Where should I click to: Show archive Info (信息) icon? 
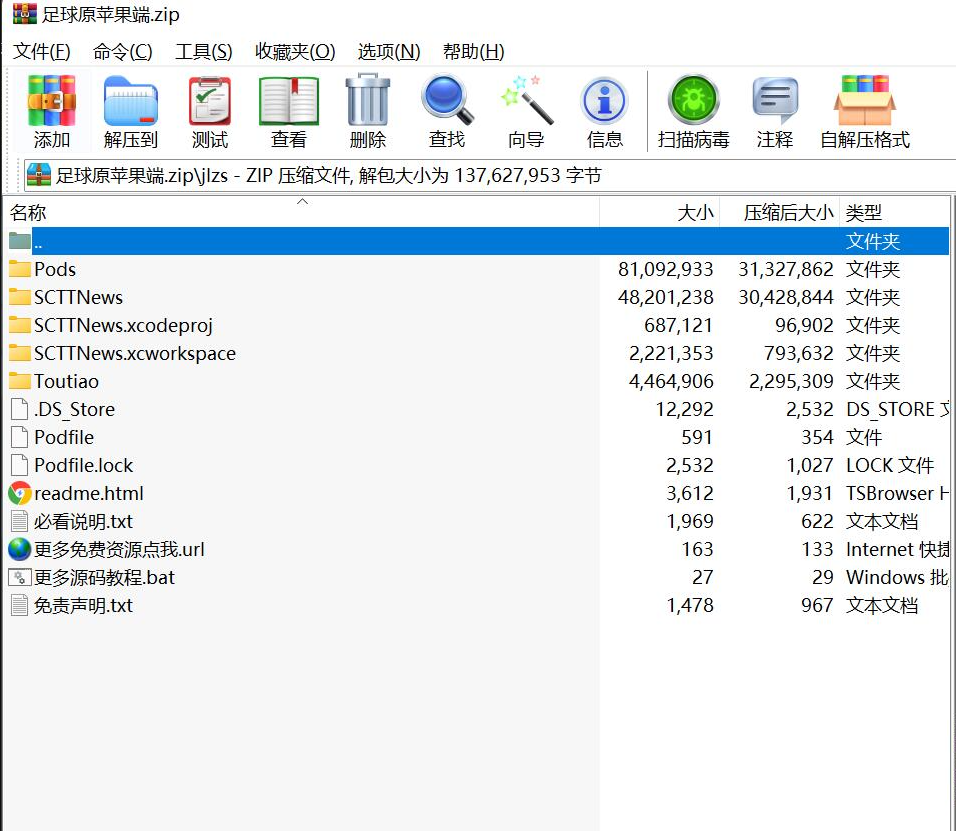point(605,112)
